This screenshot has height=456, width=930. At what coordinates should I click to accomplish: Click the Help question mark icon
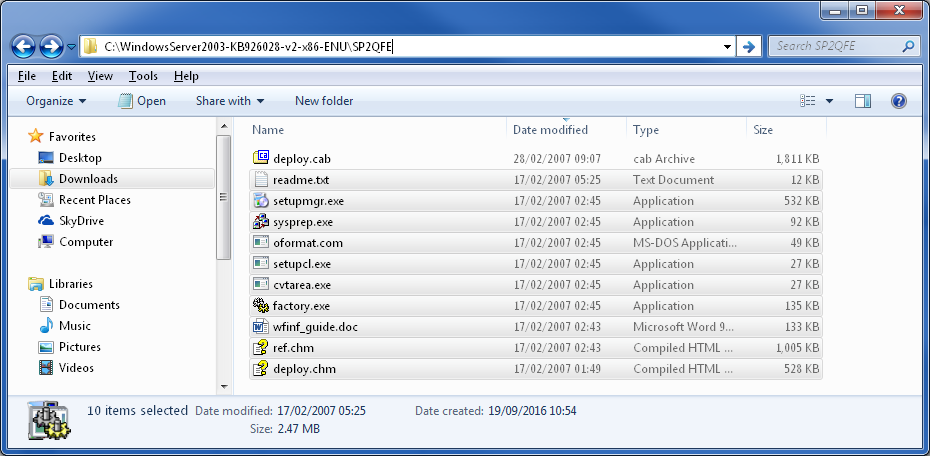[898, 101]
